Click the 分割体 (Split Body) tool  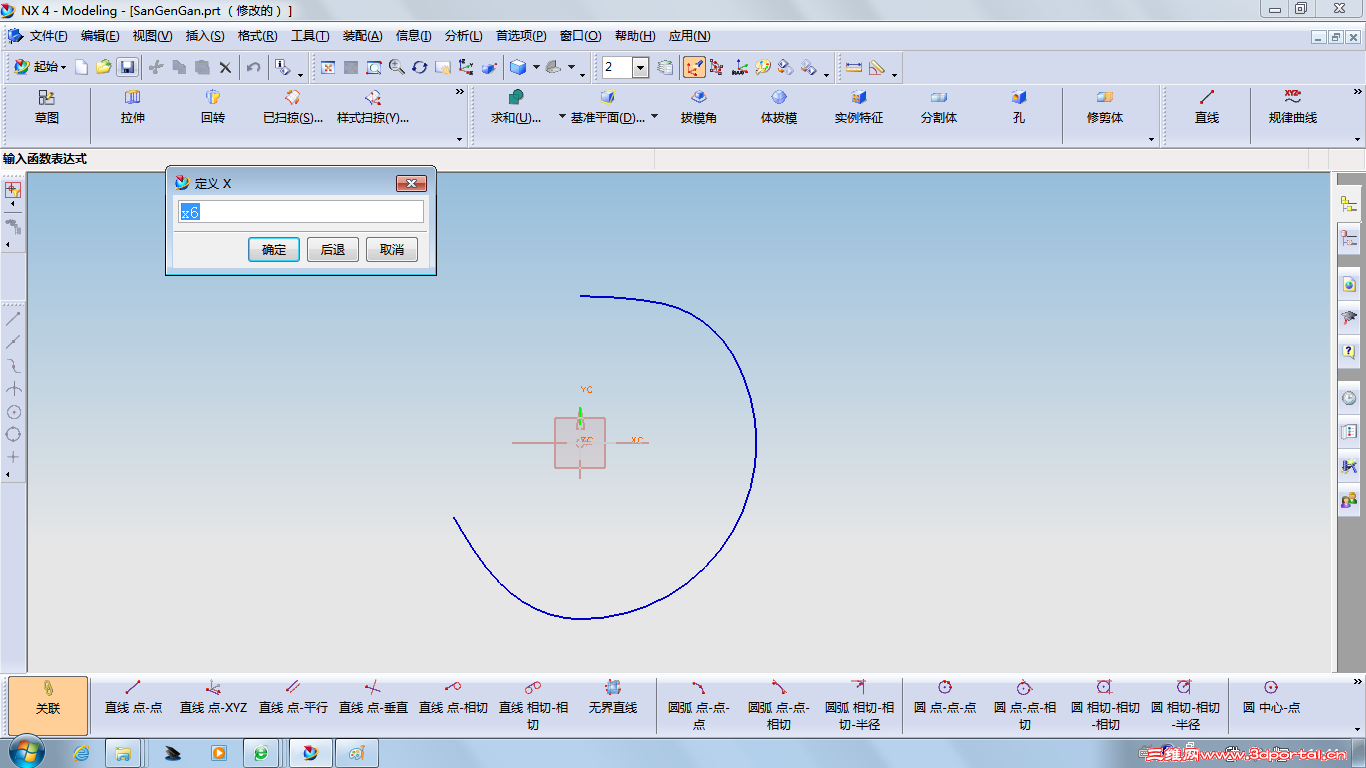(x=939, y=107)
